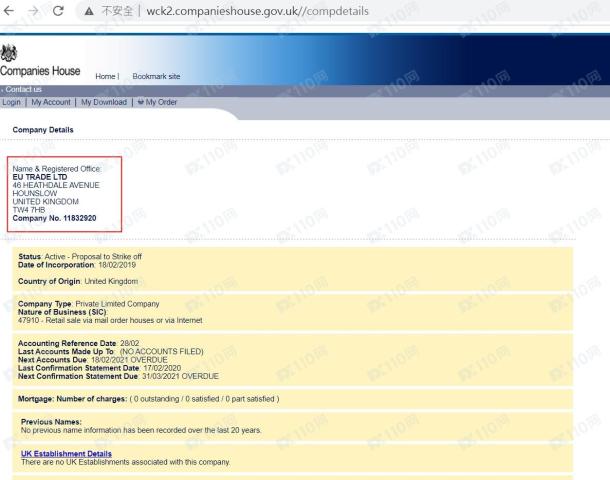The image size is (610, 480).
Task: Open the Contact us link
Action: pos(23,89)
